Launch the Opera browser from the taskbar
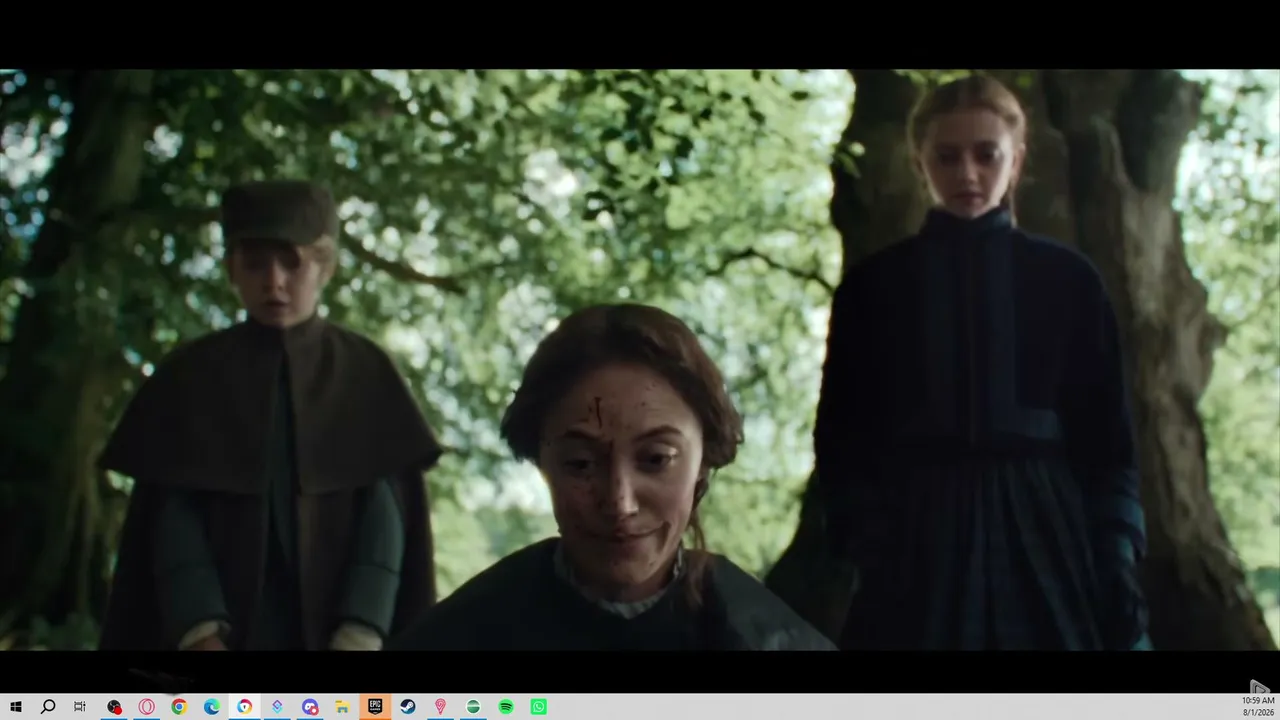1280x720 pixels. pos(147,707)
